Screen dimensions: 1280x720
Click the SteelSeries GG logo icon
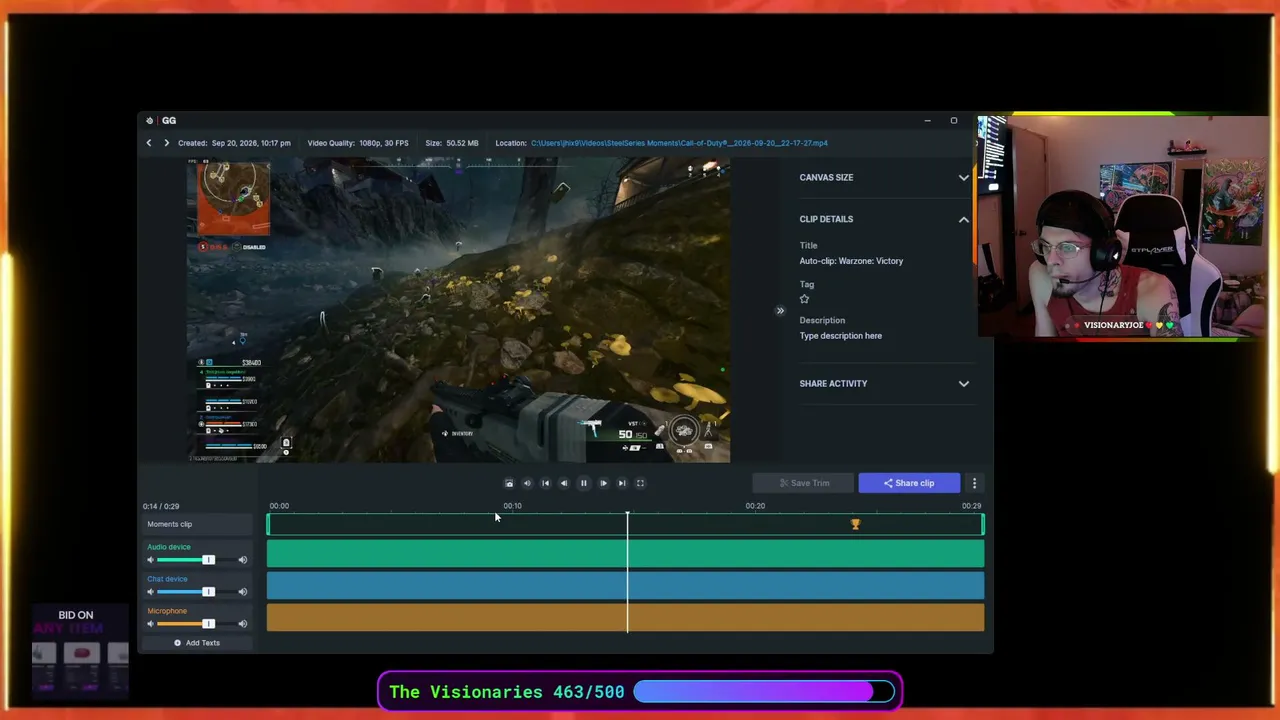coord(150,121)
